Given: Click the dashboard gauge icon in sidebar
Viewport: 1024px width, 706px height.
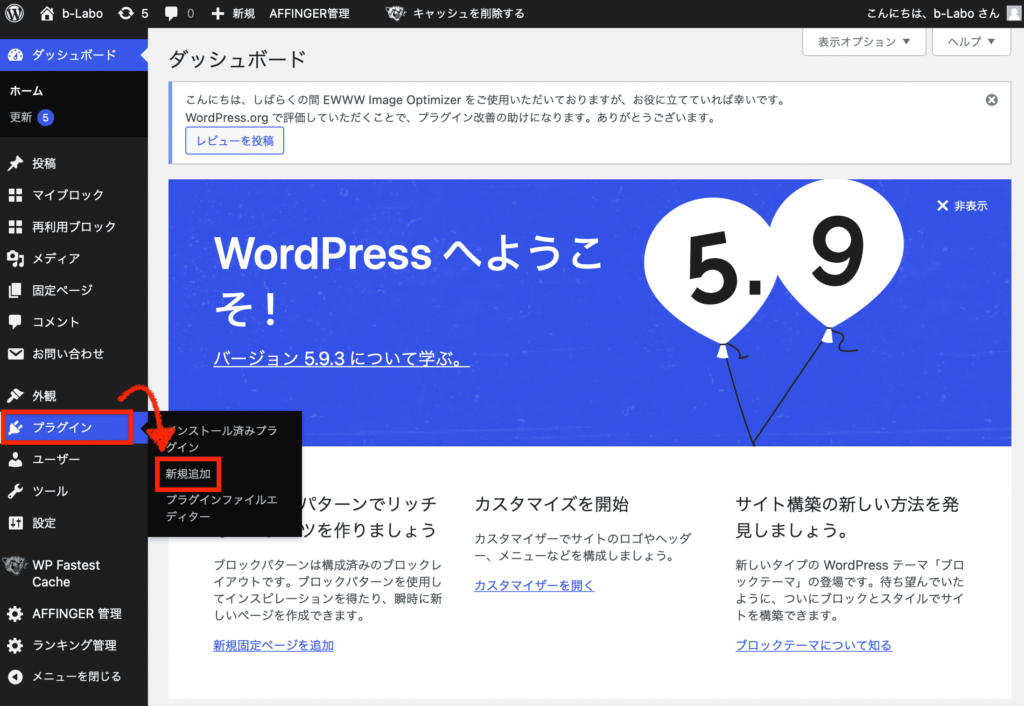Looking at the screenshot, I should tap(15, 56).
